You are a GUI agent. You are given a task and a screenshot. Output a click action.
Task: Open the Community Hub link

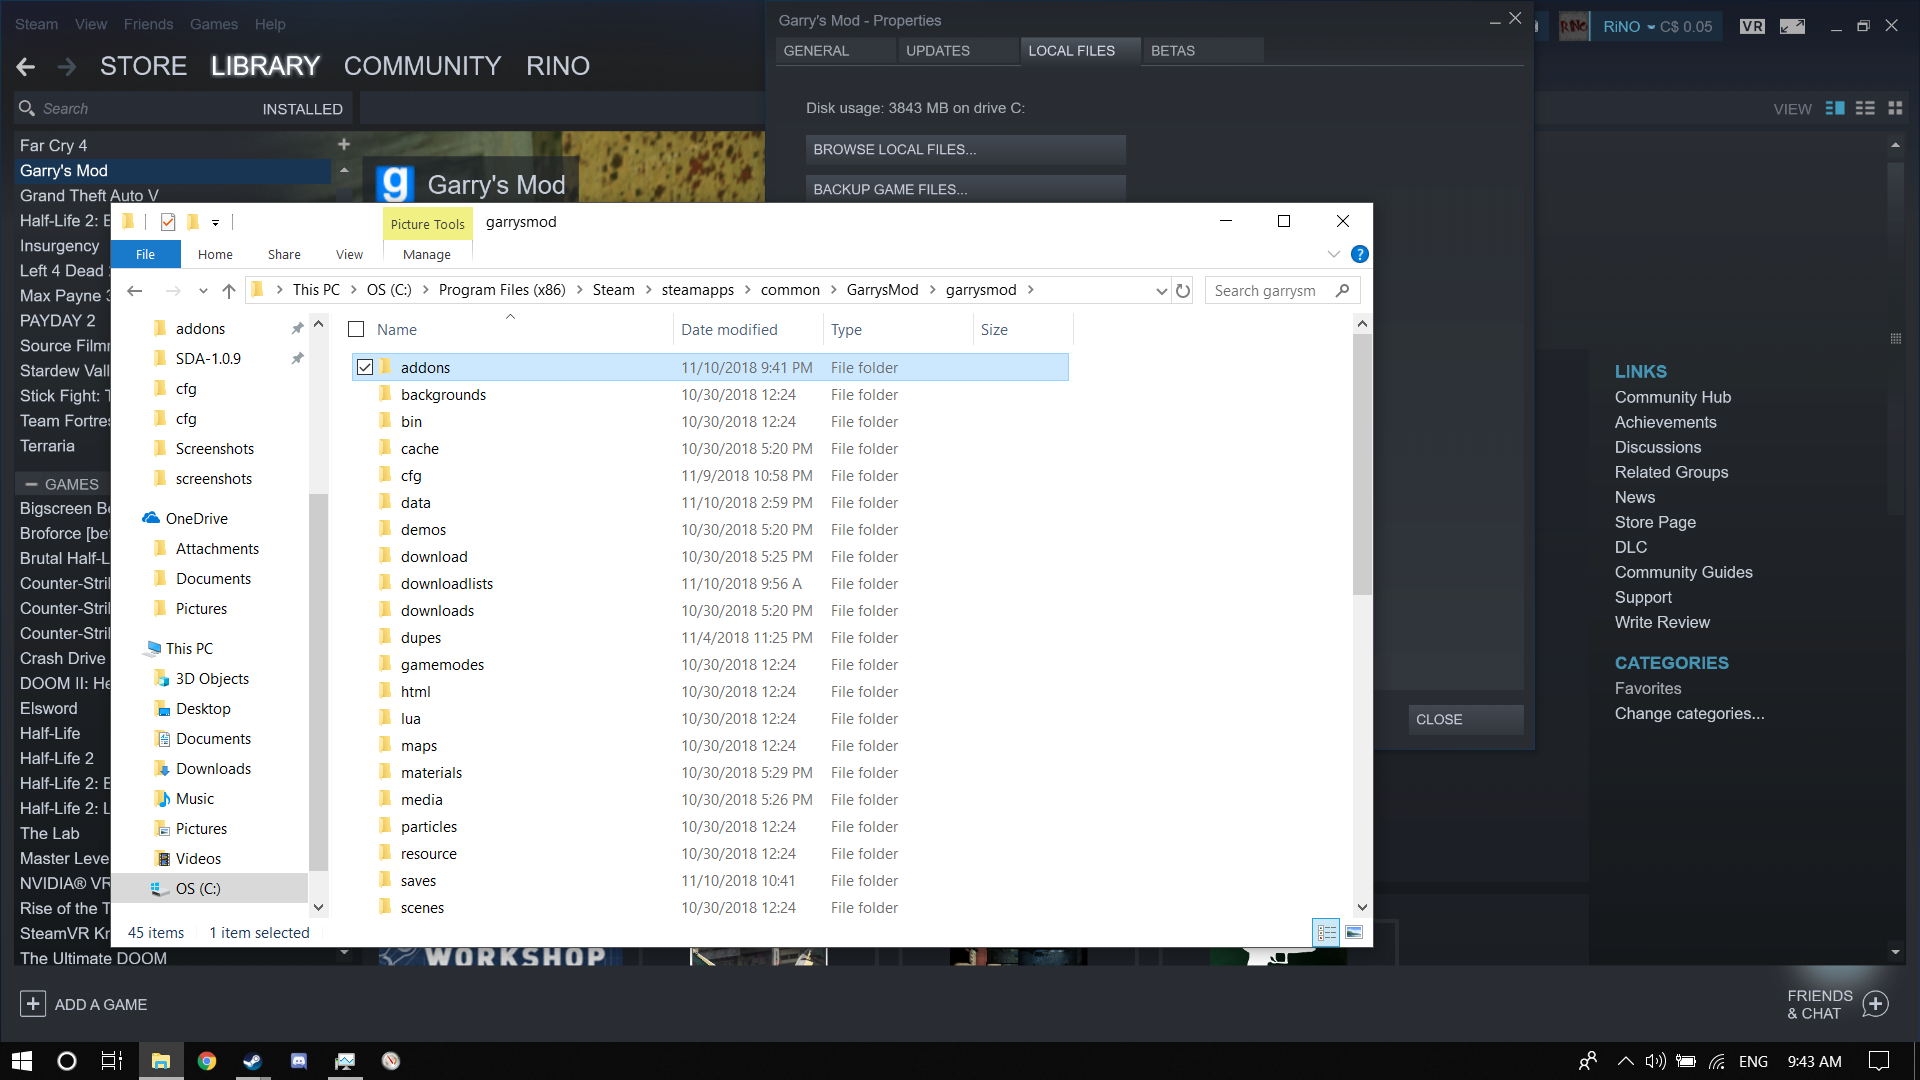tap(1672, 397)
